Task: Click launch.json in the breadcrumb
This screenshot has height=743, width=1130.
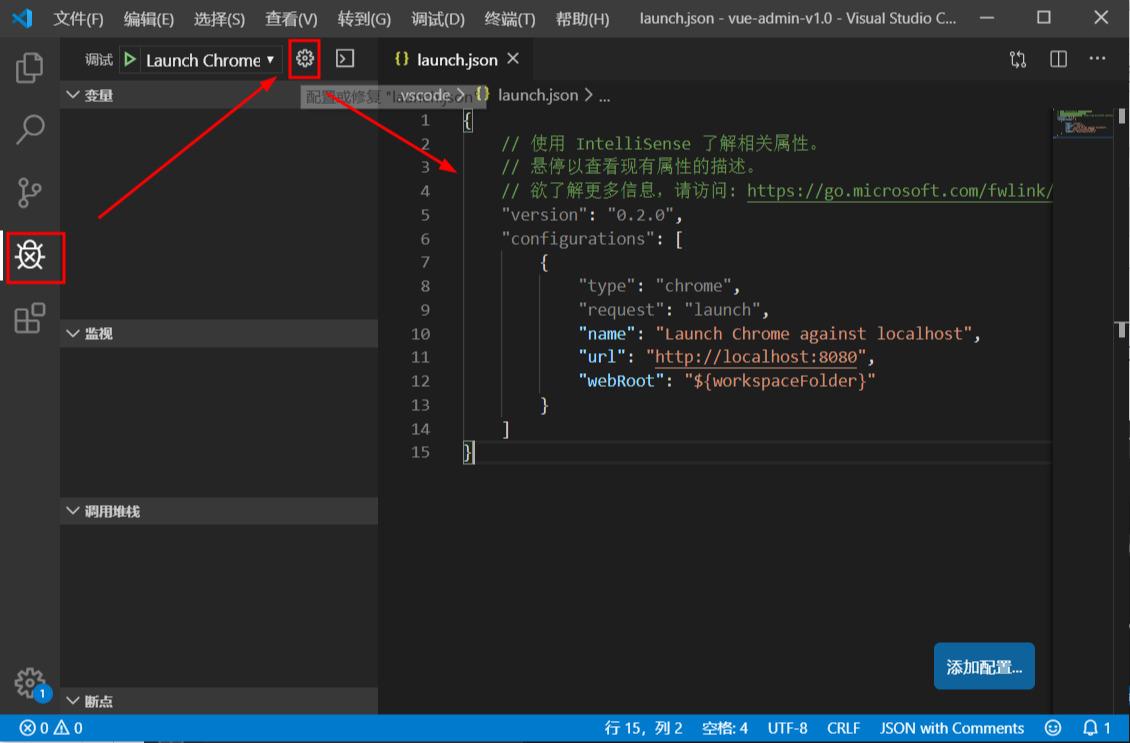Action: click(x=538, y=95)
